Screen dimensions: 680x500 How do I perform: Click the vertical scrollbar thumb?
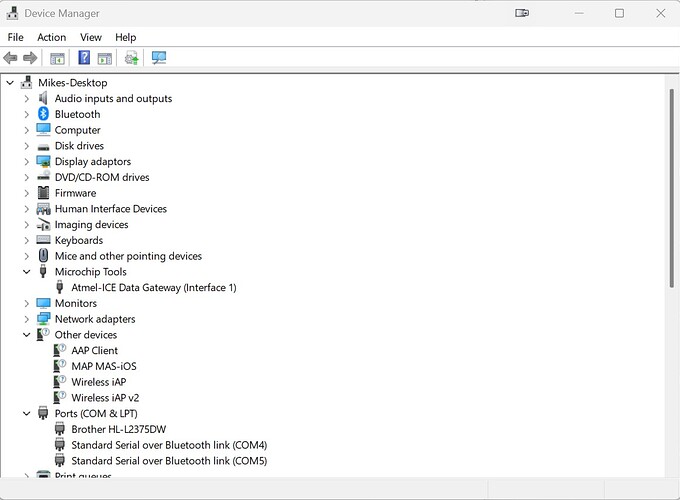pos(671,188)
